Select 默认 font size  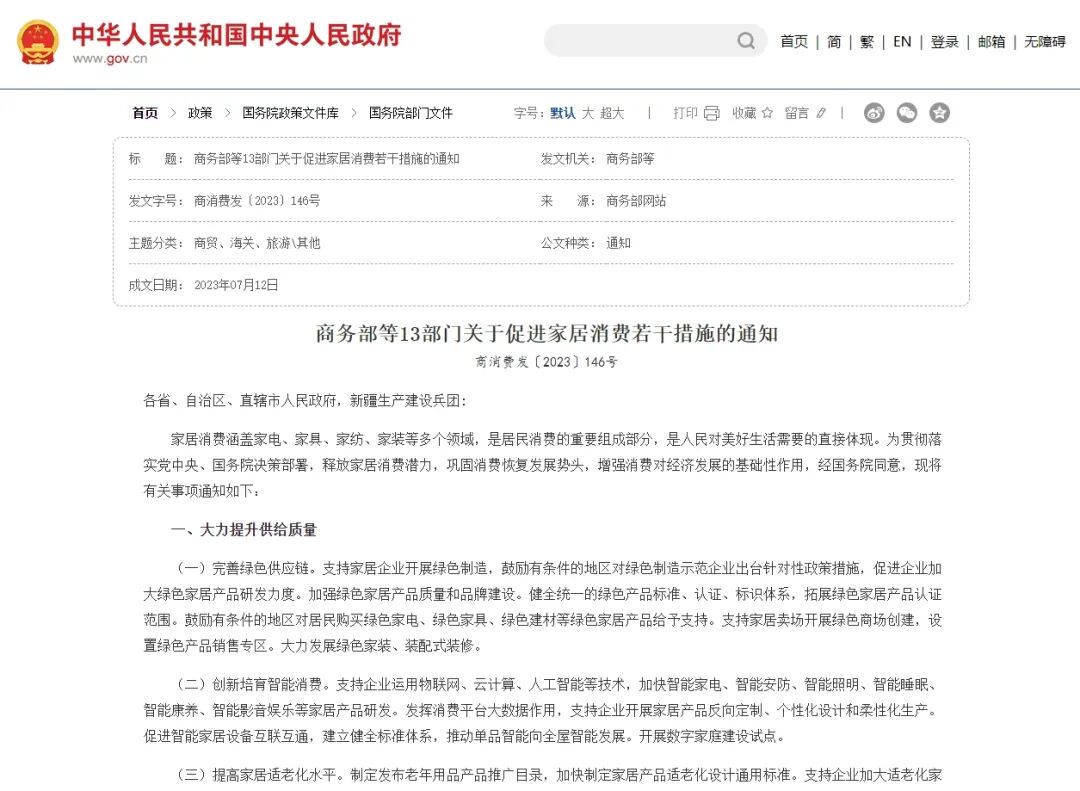tap(563, 113)
